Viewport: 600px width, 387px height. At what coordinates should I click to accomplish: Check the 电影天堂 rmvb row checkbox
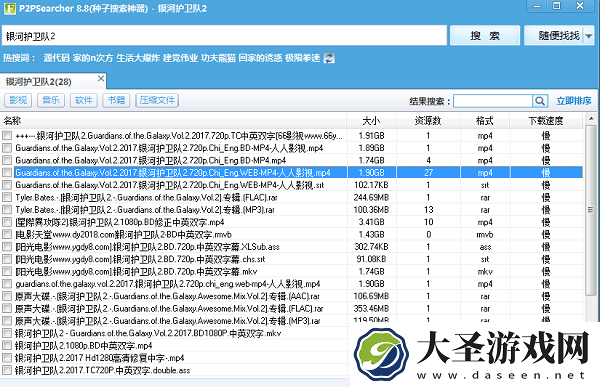pyautogui.click(x=7, y=234)
